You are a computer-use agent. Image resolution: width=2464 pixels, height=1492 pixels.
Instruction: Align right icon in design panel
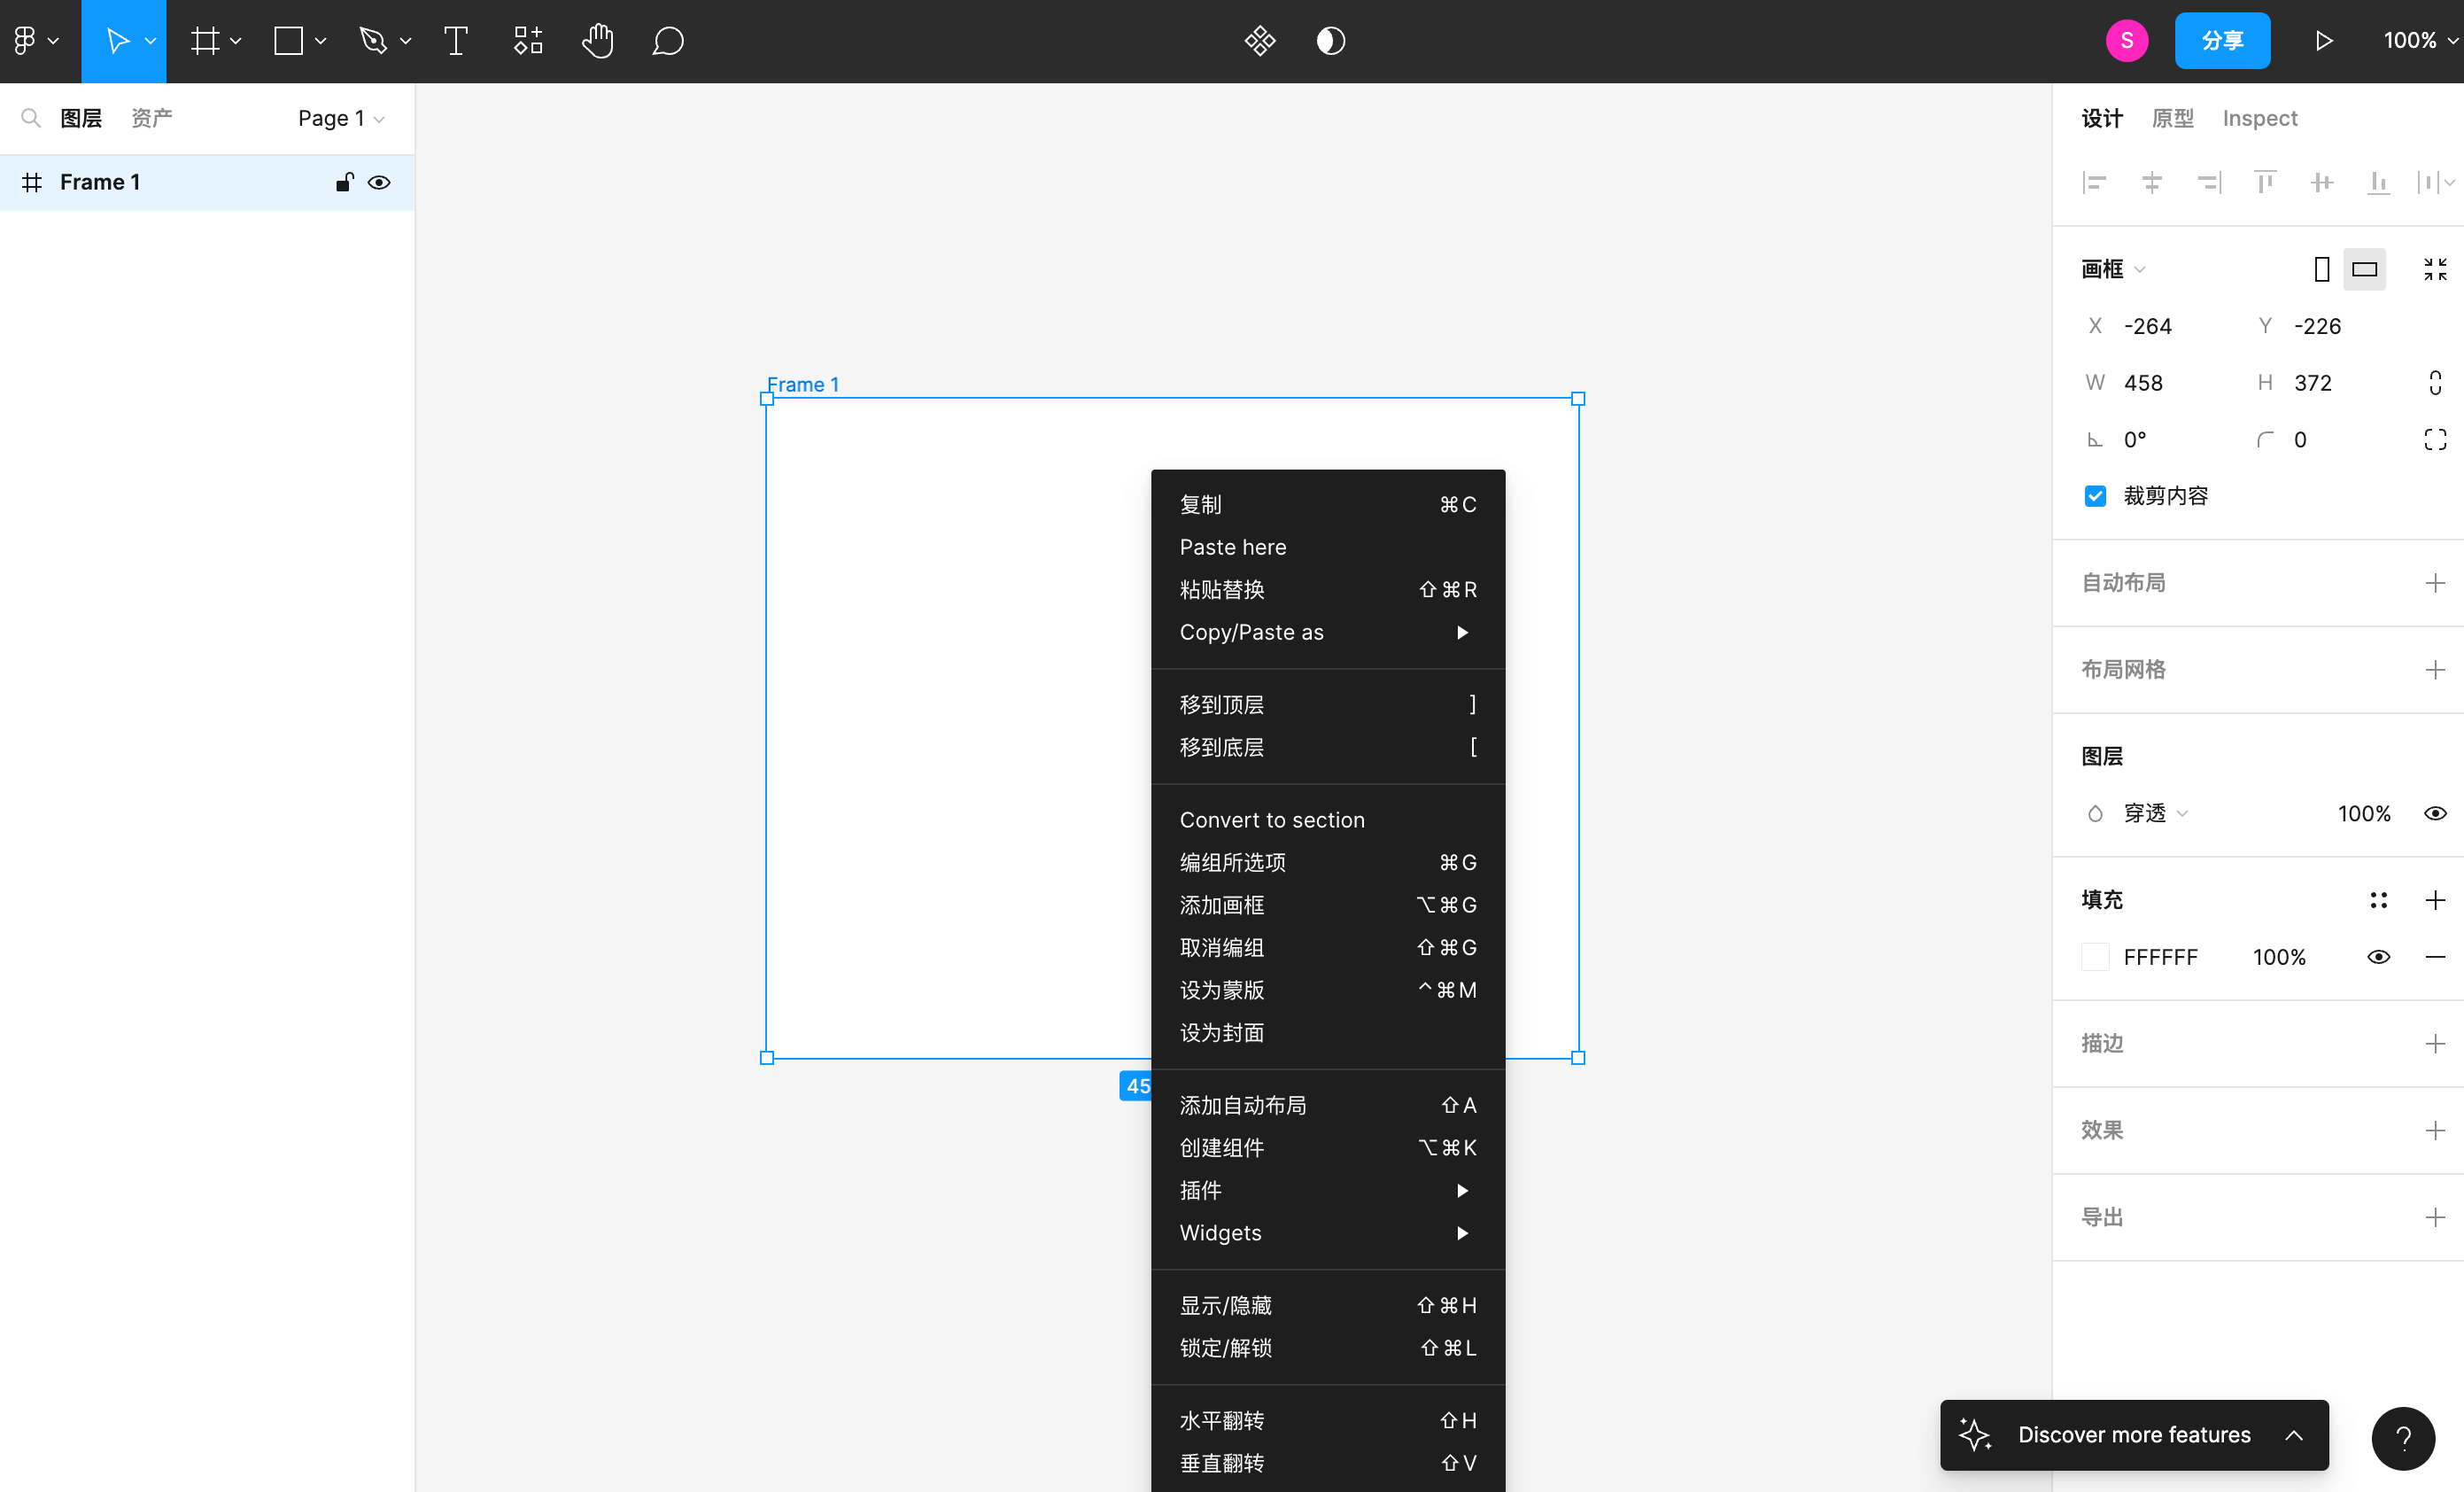point(2208,182)
